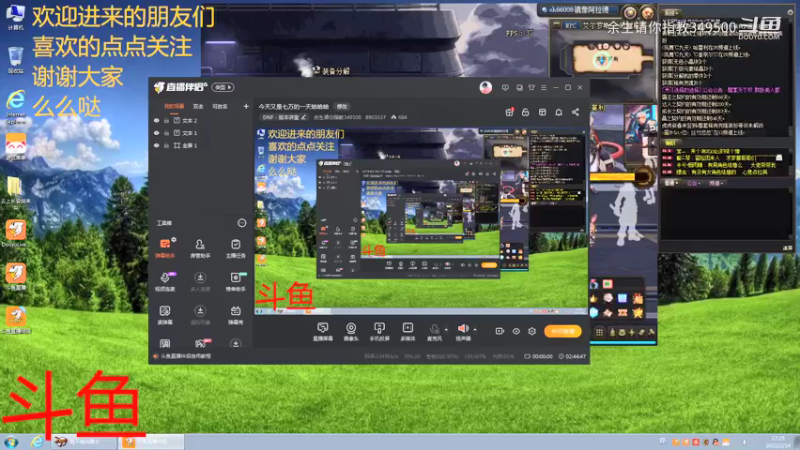This screenshot has width=800, height=450.
Task: Add a 多媒体 media source
Action: coord(408,331)
